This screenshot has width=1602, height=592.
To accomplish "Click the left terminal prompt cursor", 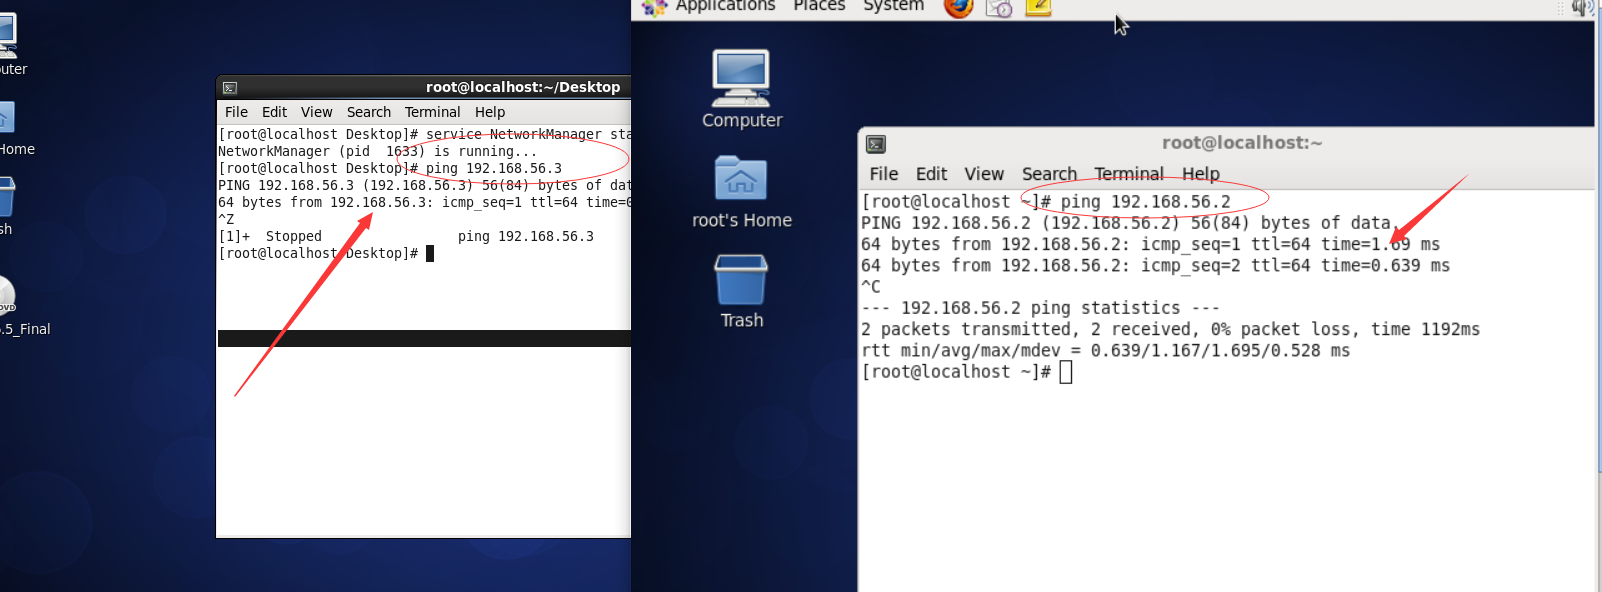I will 430,254.
